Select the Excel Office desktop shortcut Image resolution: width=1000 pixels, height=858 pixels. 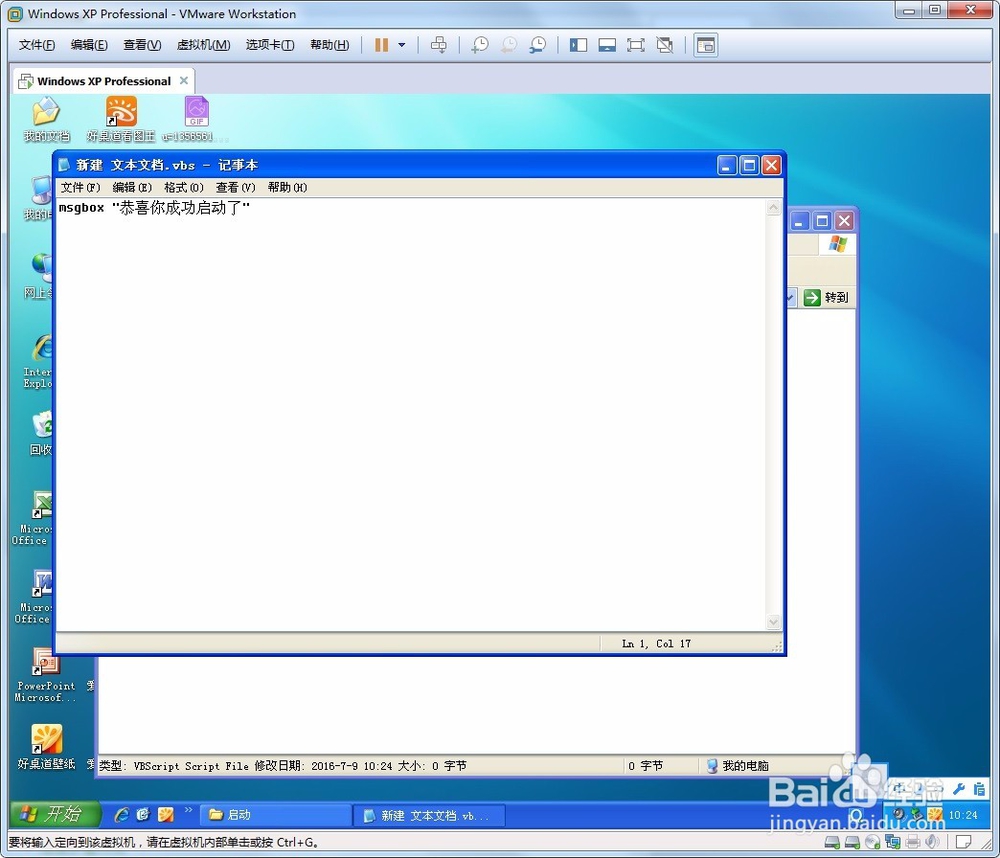pos(32,518)
